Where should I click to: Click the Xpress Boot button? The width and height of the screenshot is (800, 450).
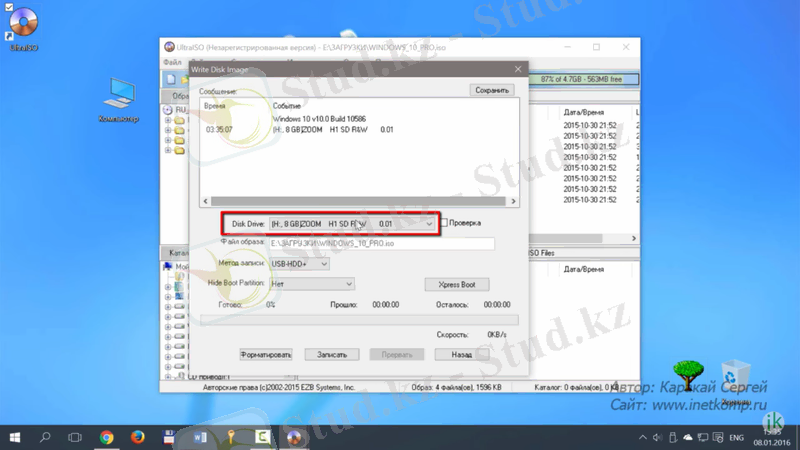pos(457,285)
